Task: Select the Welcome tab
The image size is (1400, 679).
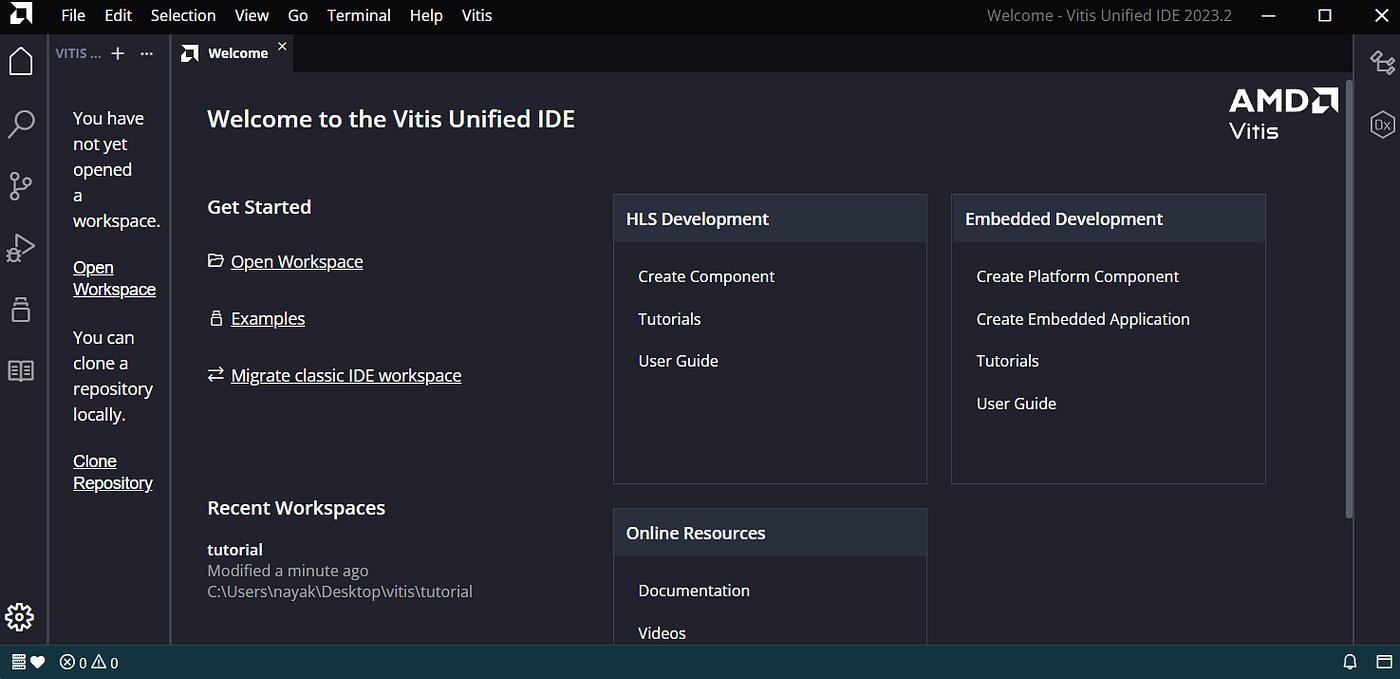Action: [x=233, y=54]
